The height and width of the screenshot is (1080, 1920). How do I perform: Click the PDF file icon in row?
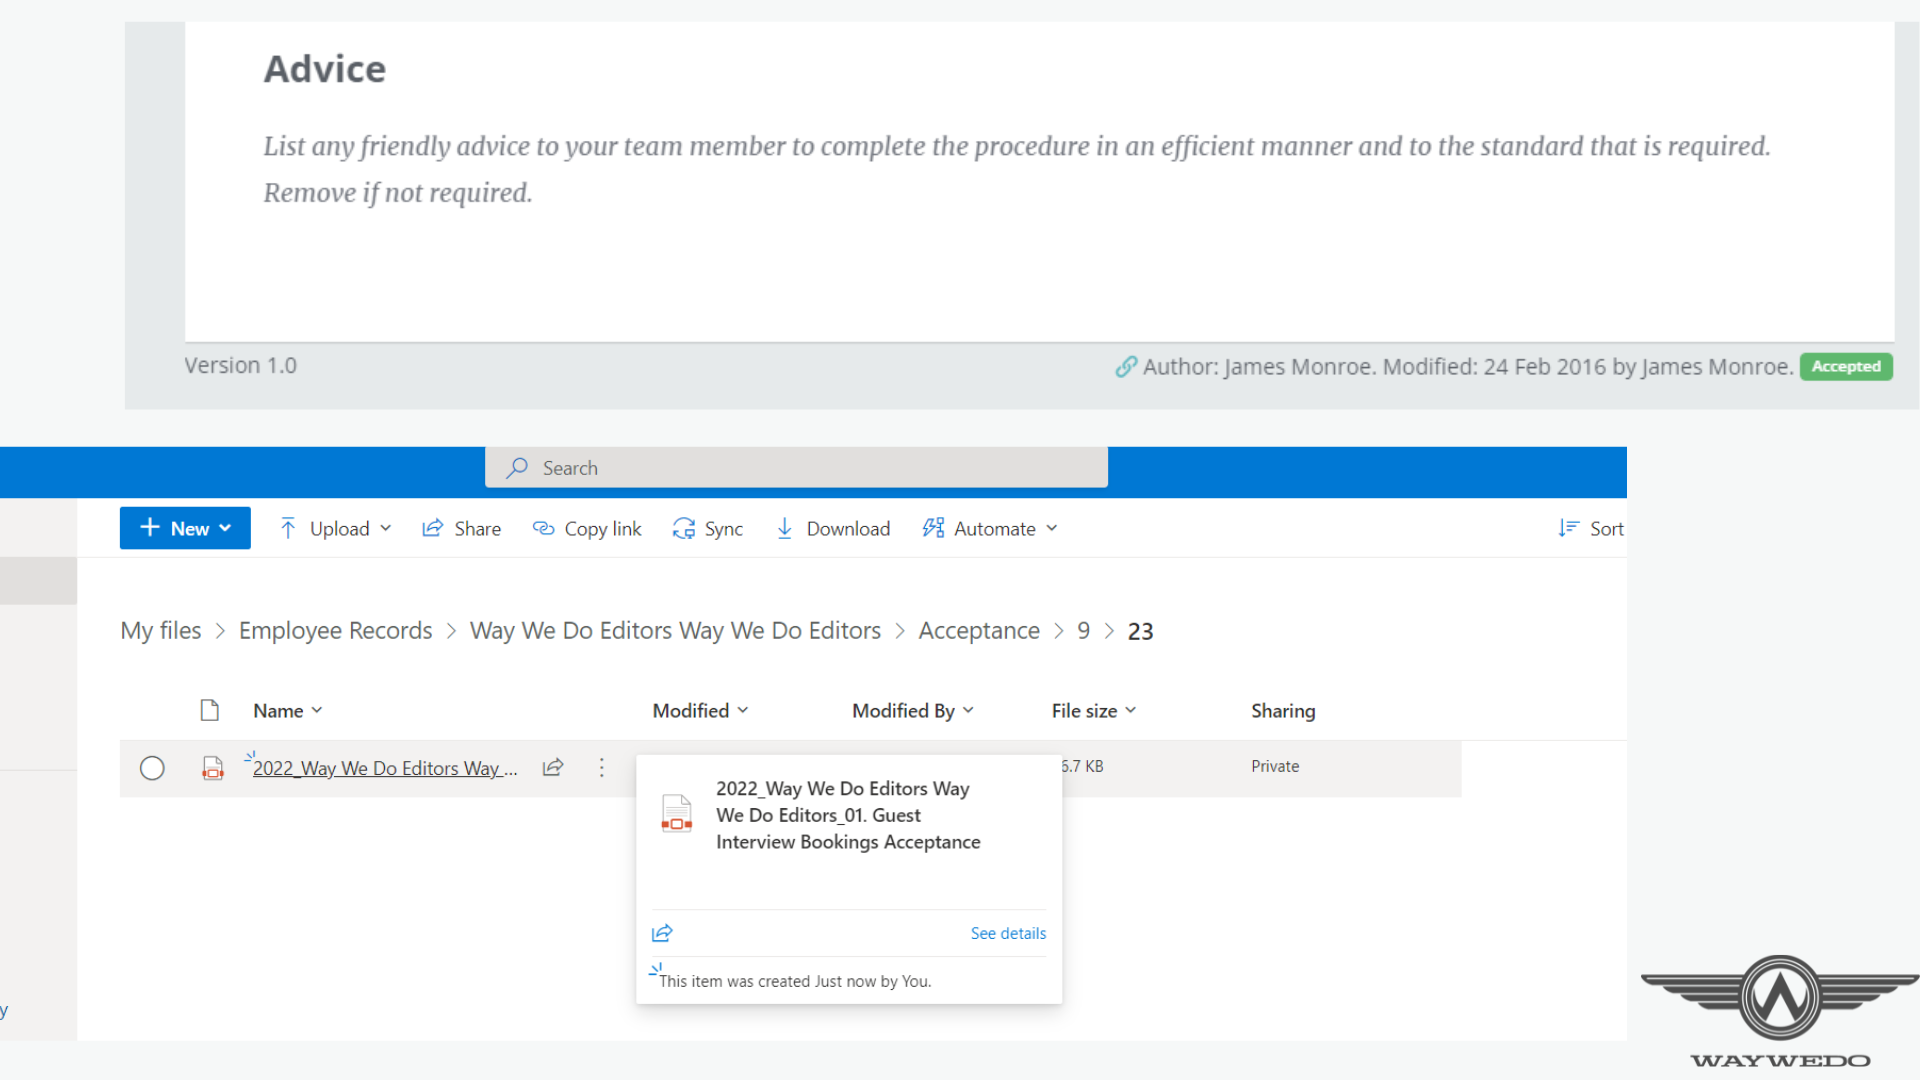[x=213, y=768]
